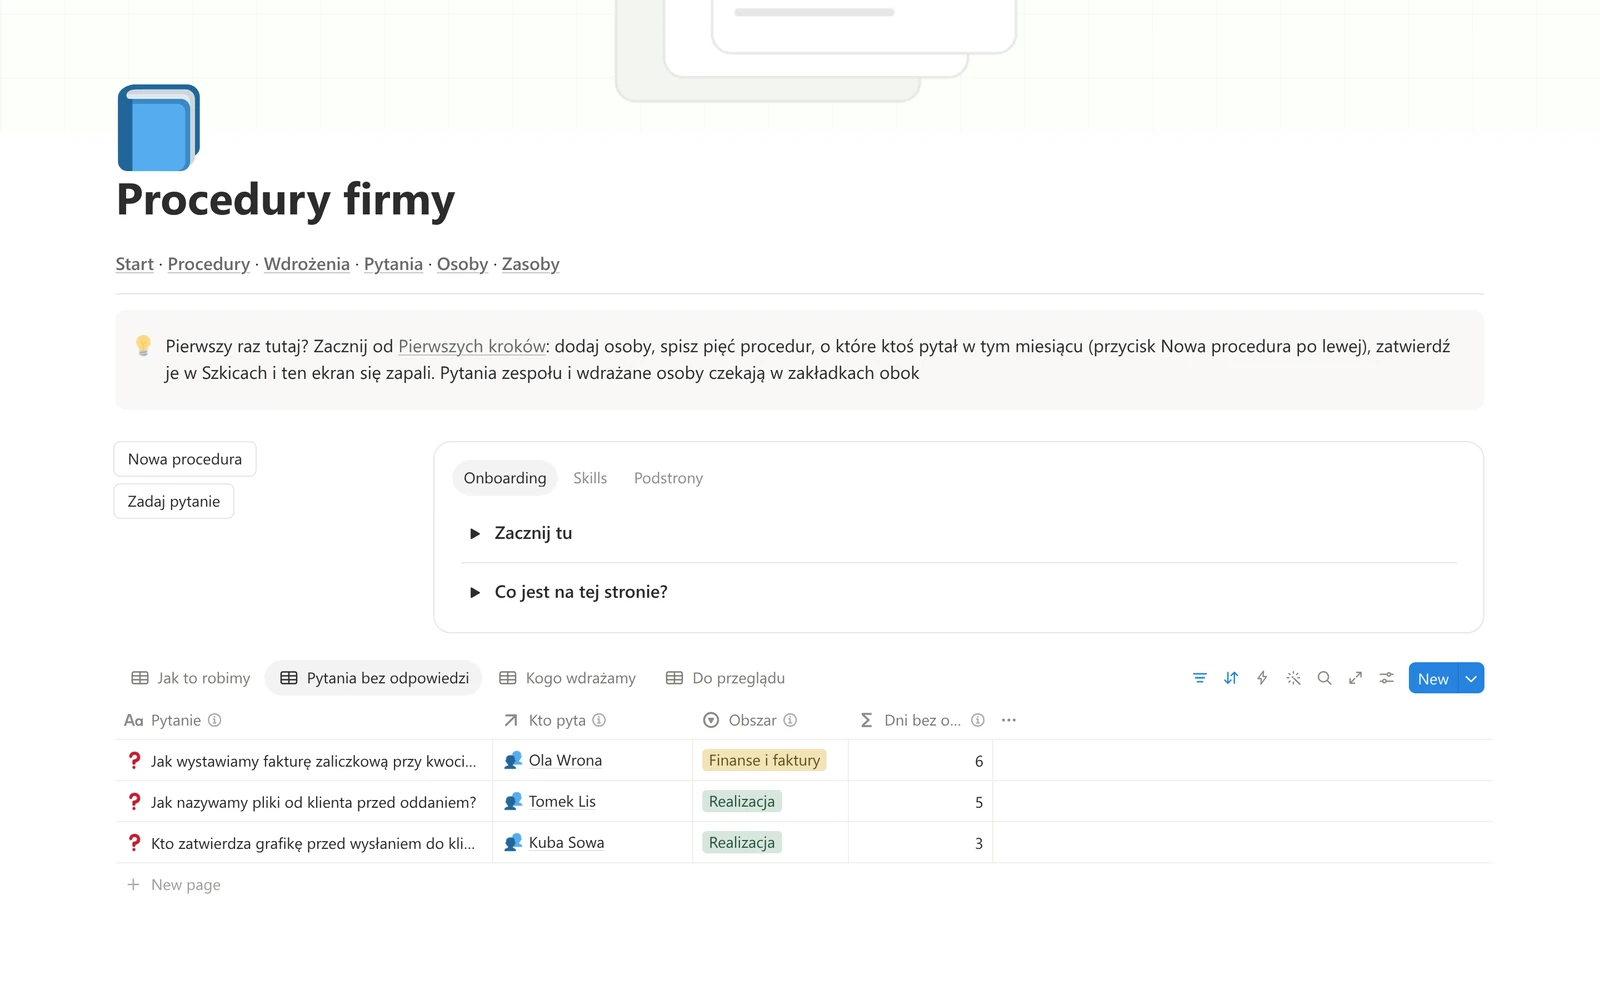Switch to the Podstrony tab
This screenshot has width=1600, height=1000.
coord(668,478)
